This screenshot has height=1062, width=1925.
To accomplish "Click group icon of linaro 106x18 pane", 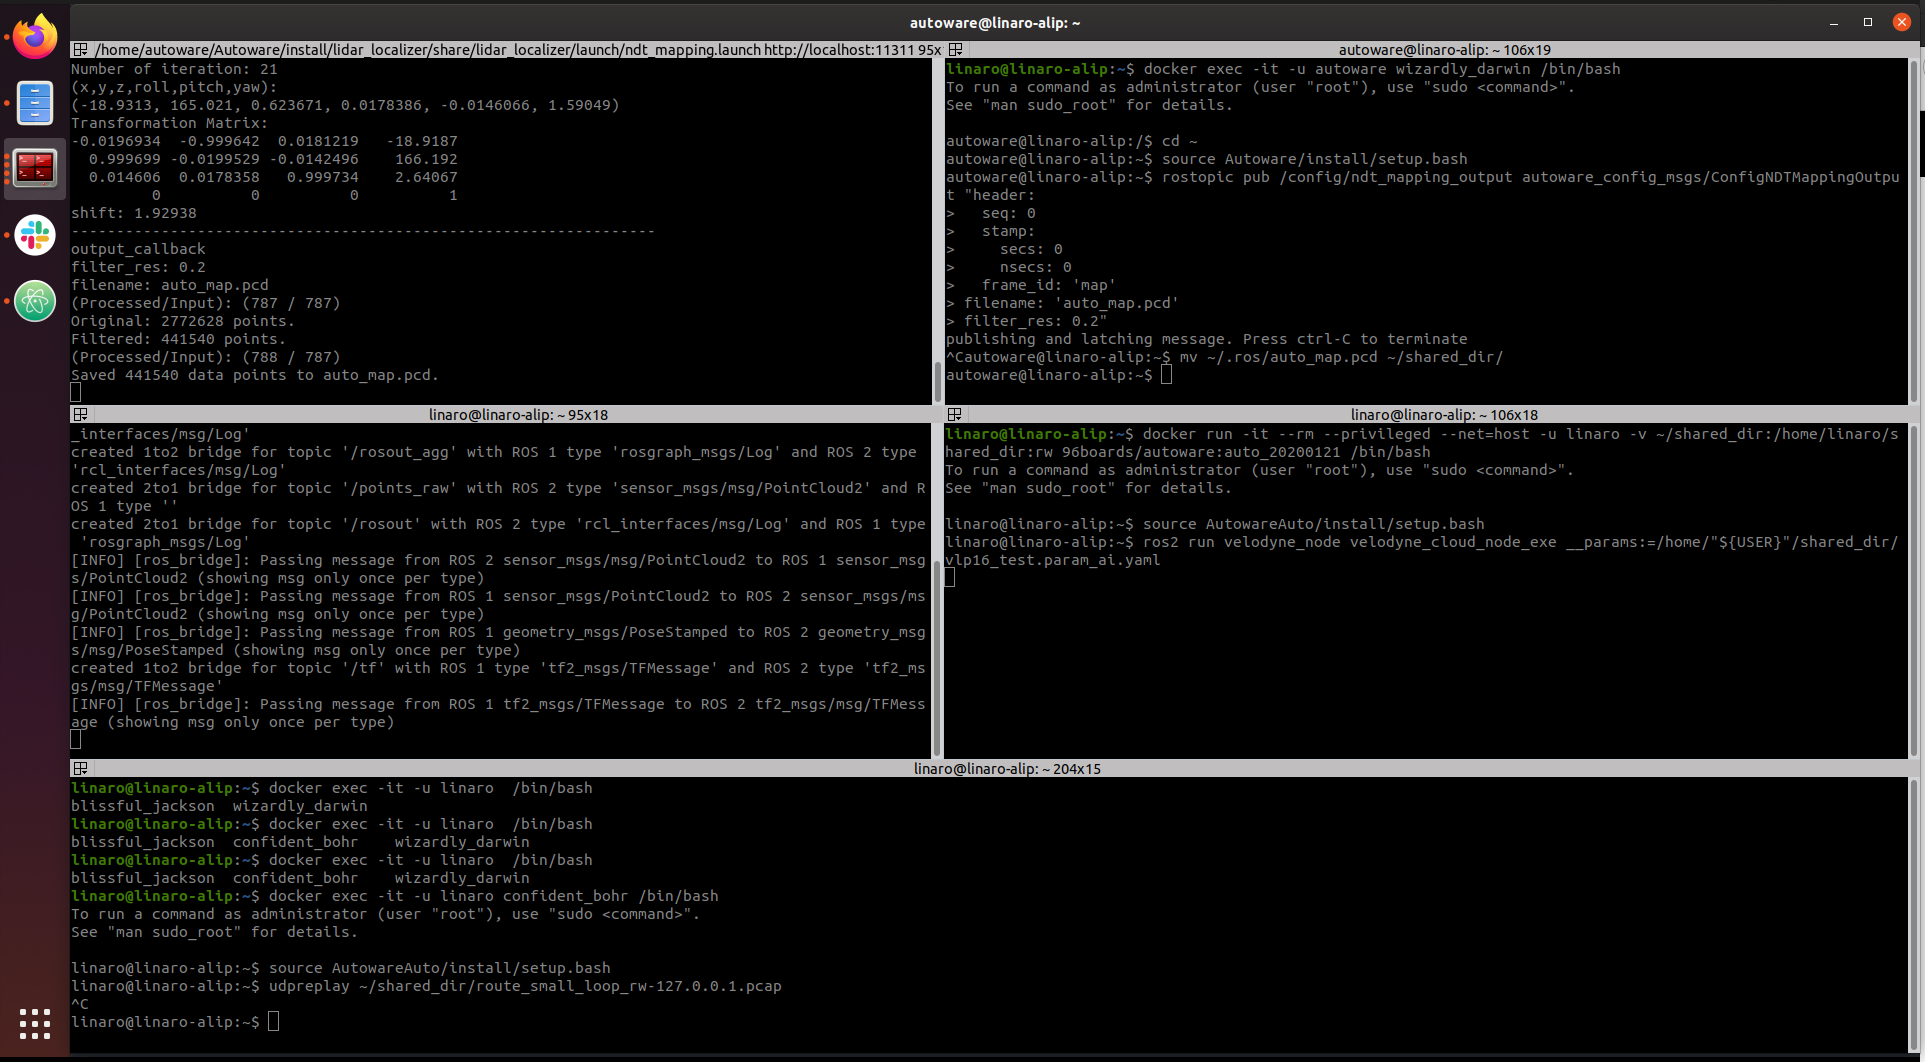I will pyautogui.click(x=955, y=415).
